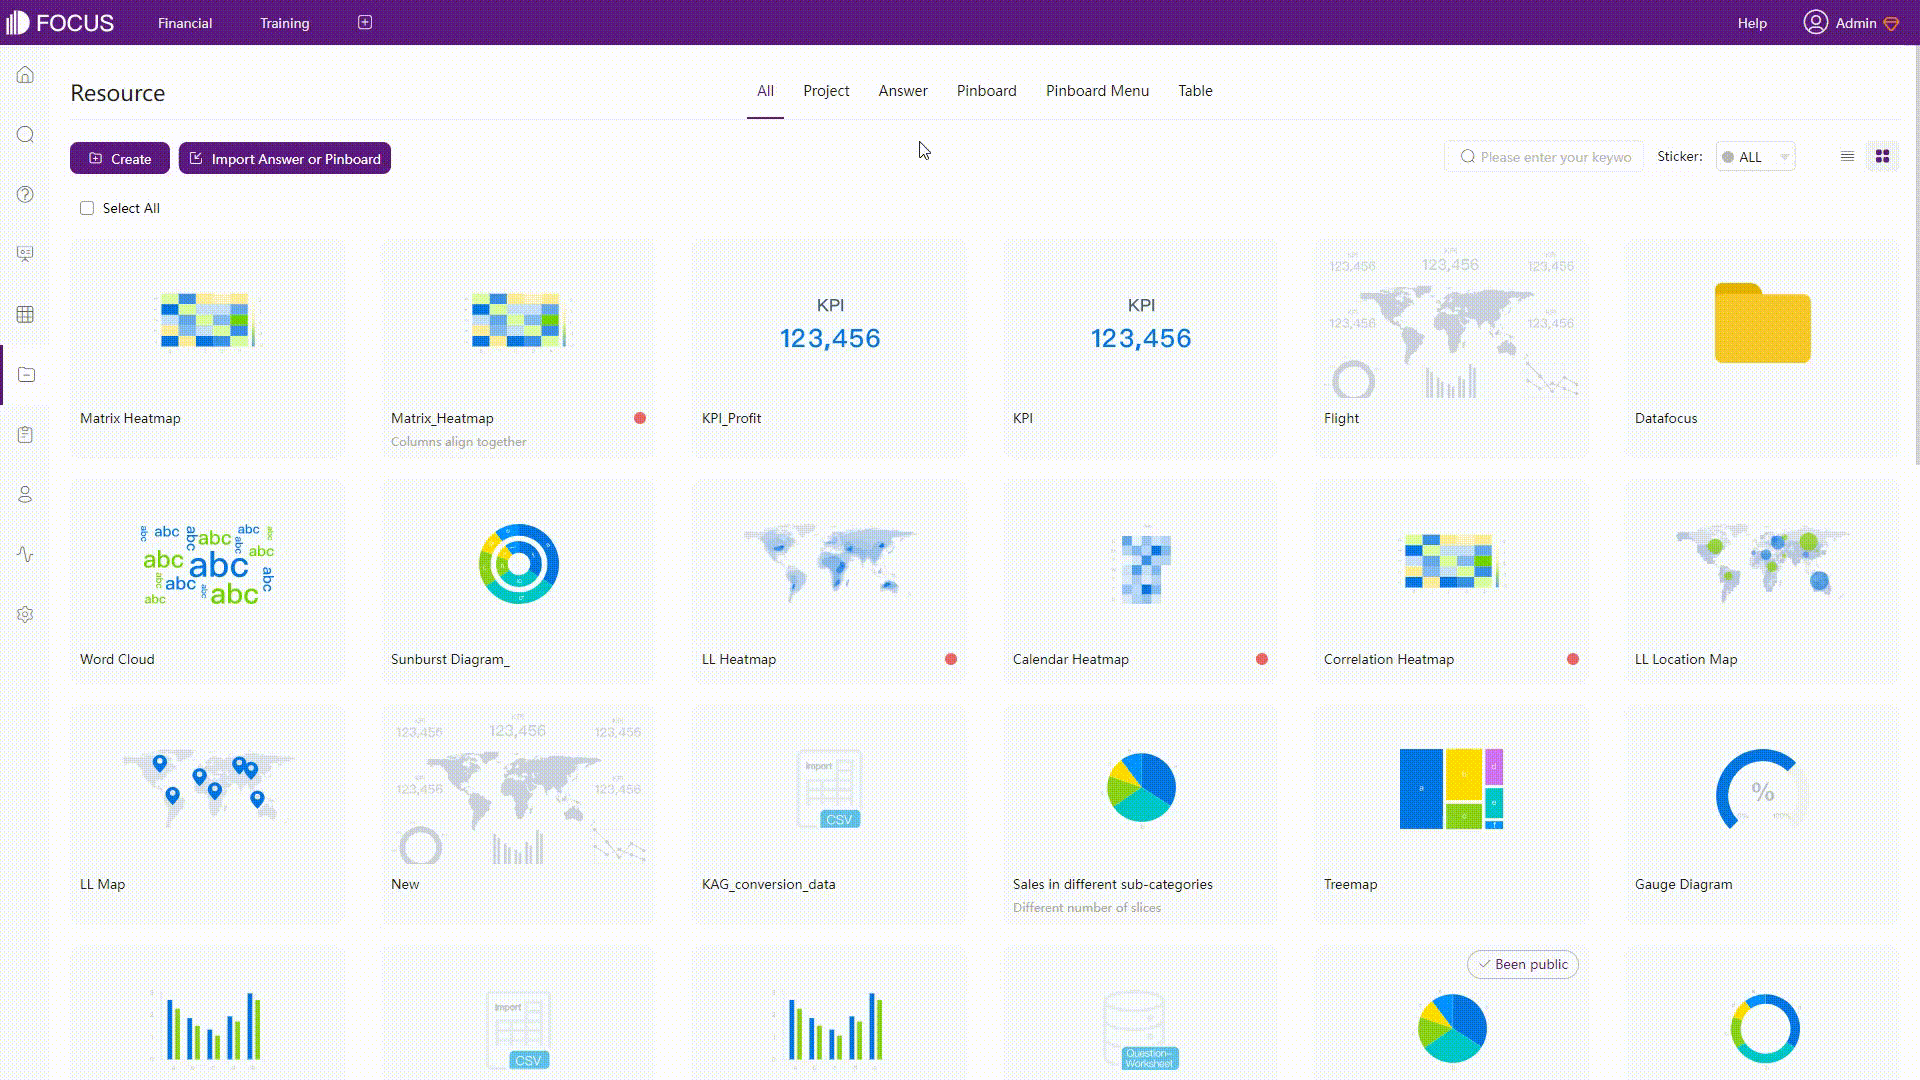Open the Sticker ALL dropdown
Image resolution: width=1920 pixels, height=1080 pixels.
[1756, 157]
